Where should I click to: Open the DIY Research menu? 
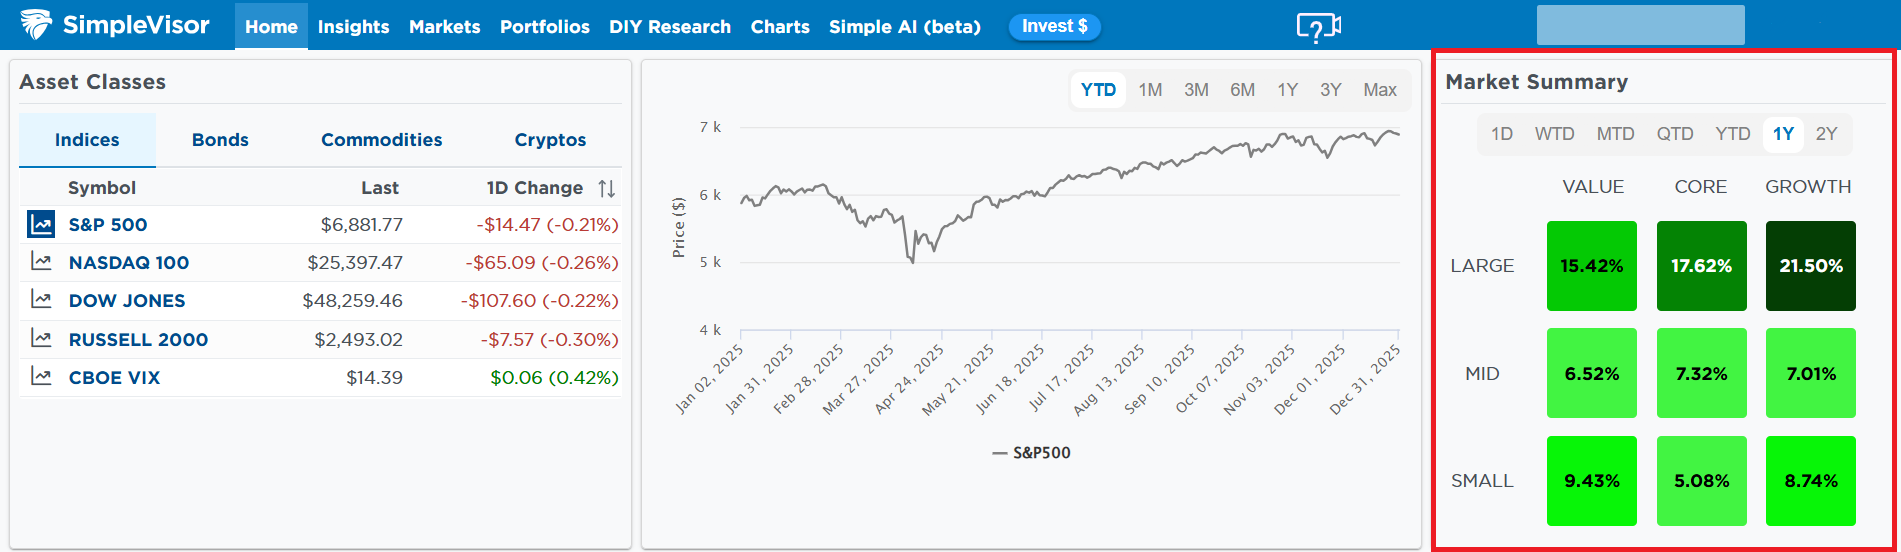pyautogui.click(x=670, y=27)
